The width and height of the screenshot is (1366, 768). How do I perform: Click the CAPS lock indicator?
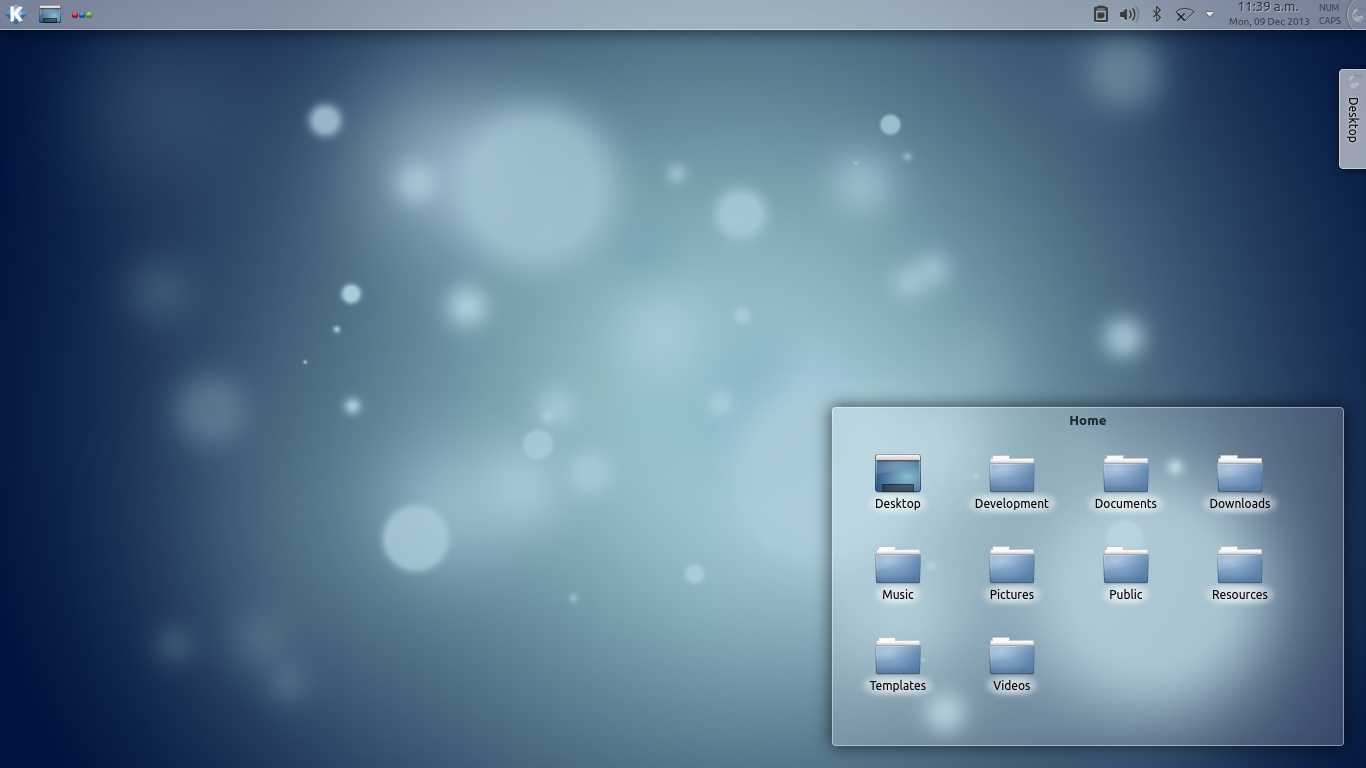point(1329,21)
